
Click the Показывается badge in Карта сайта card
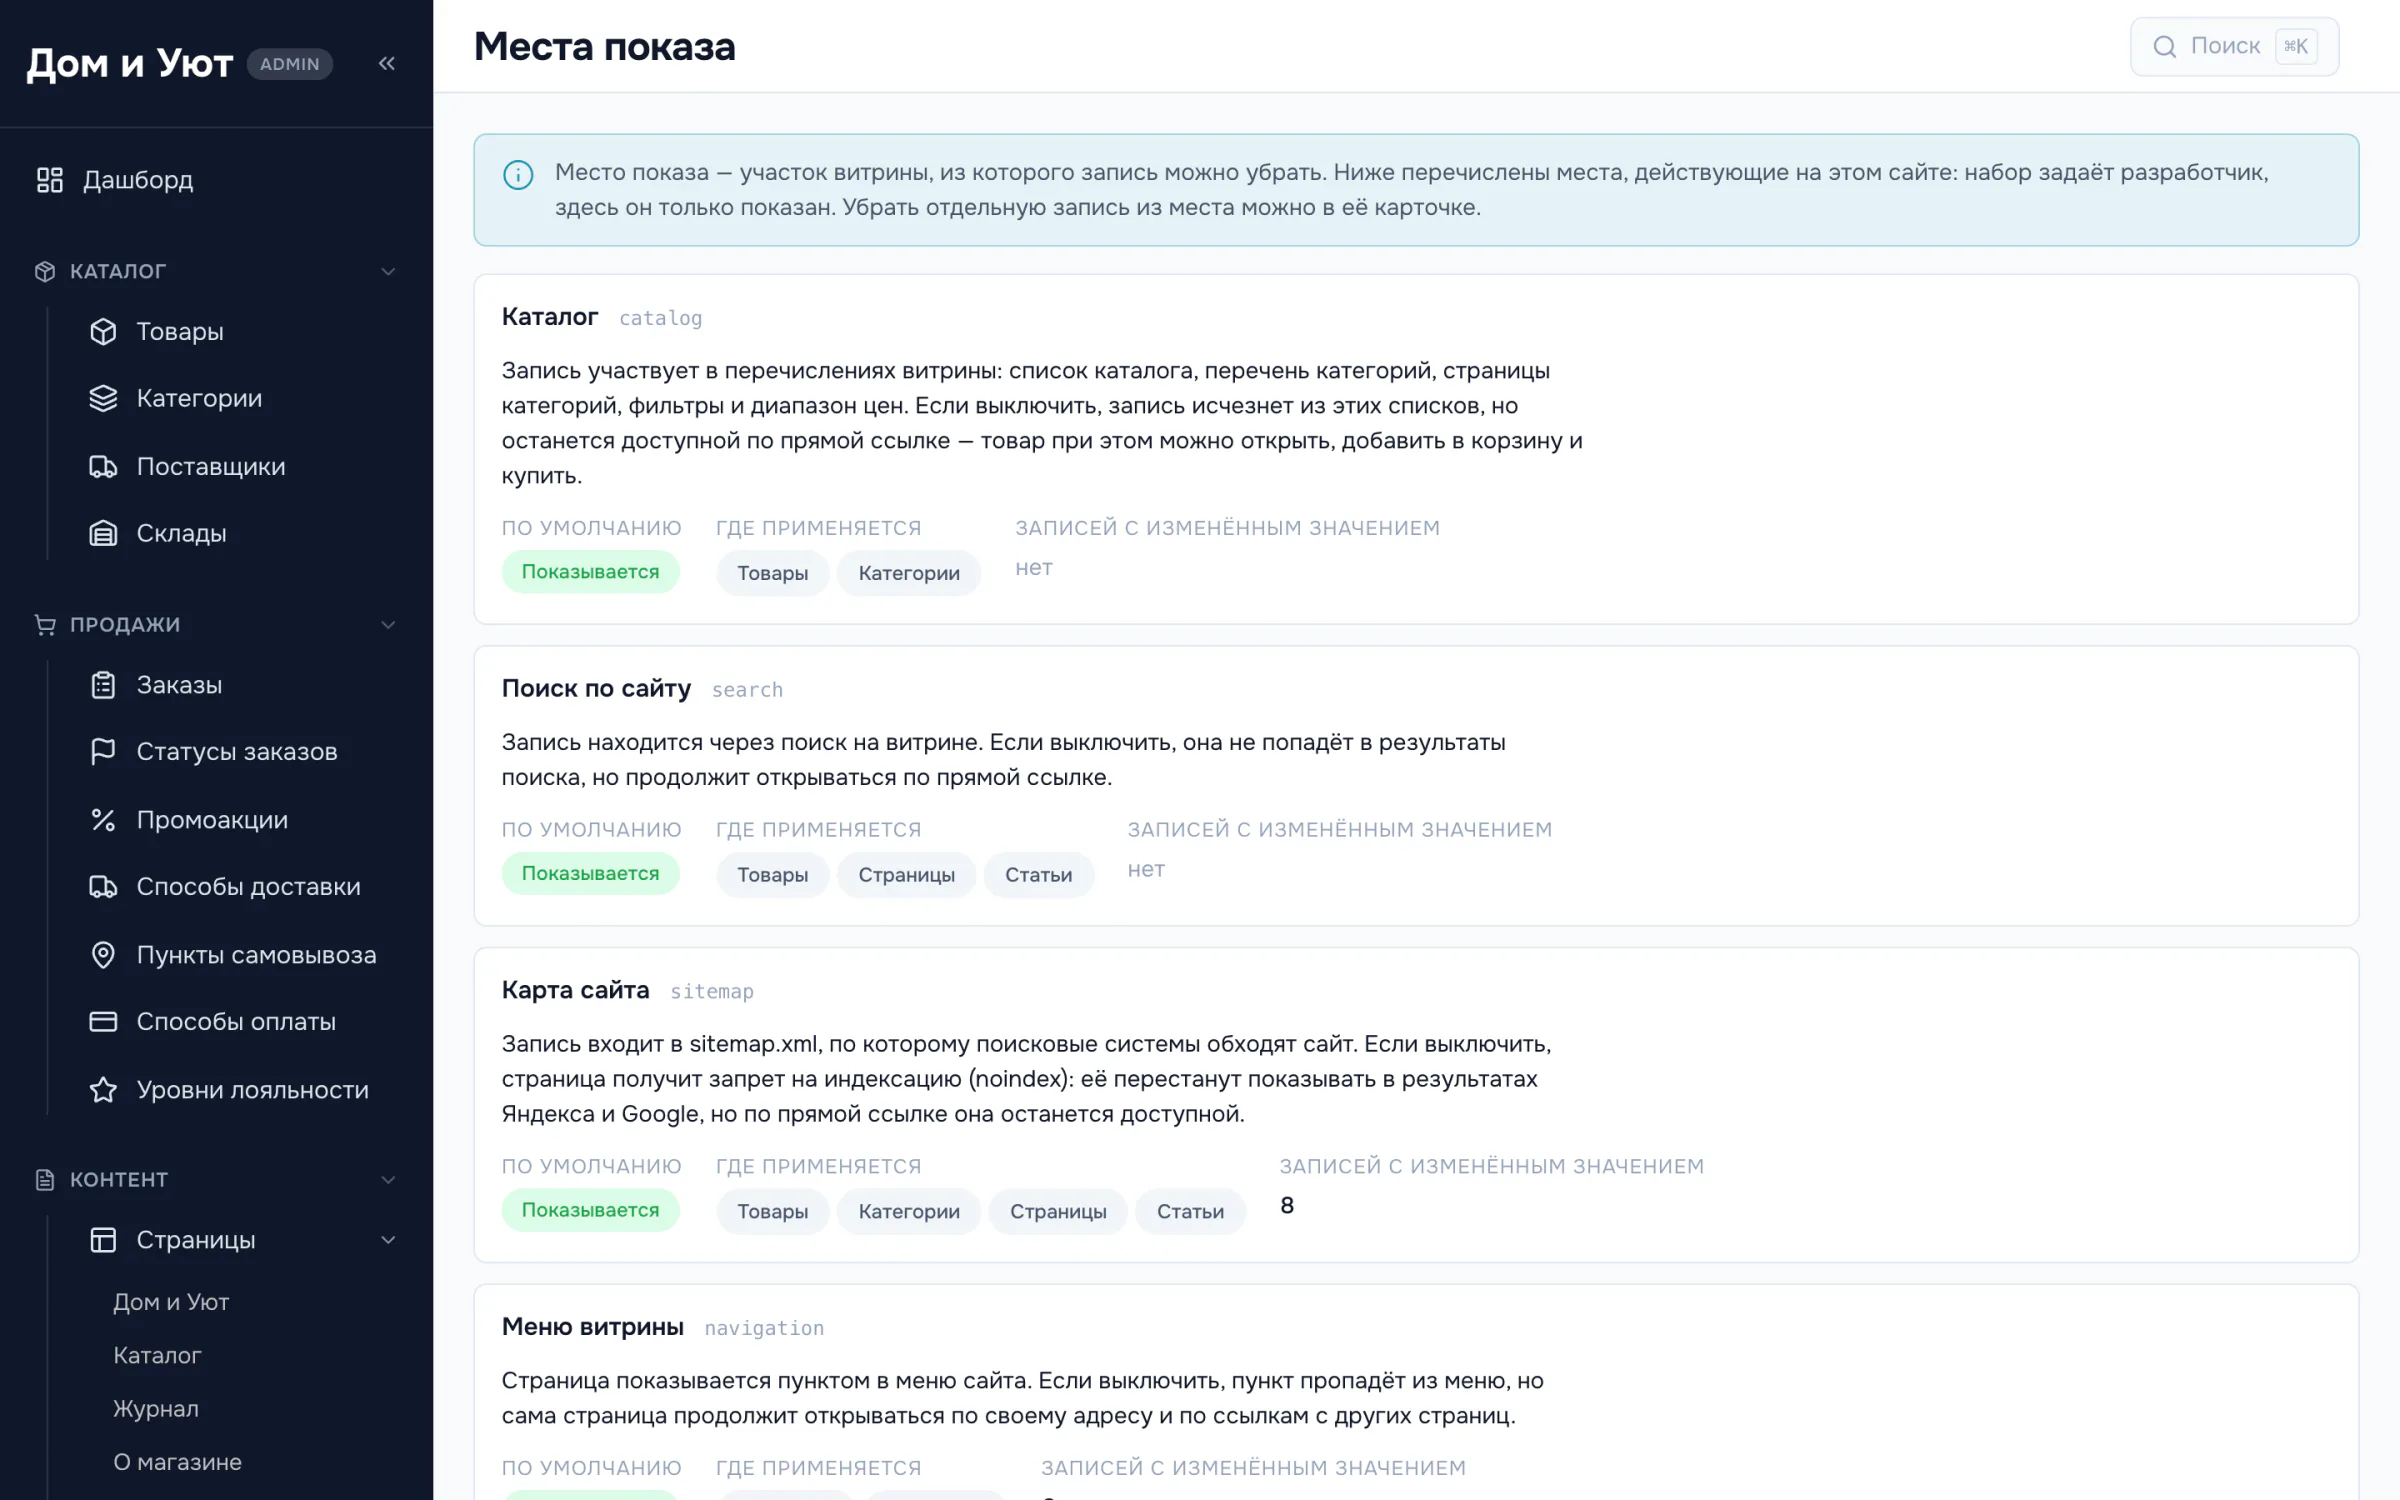[x=590, y=1210]
